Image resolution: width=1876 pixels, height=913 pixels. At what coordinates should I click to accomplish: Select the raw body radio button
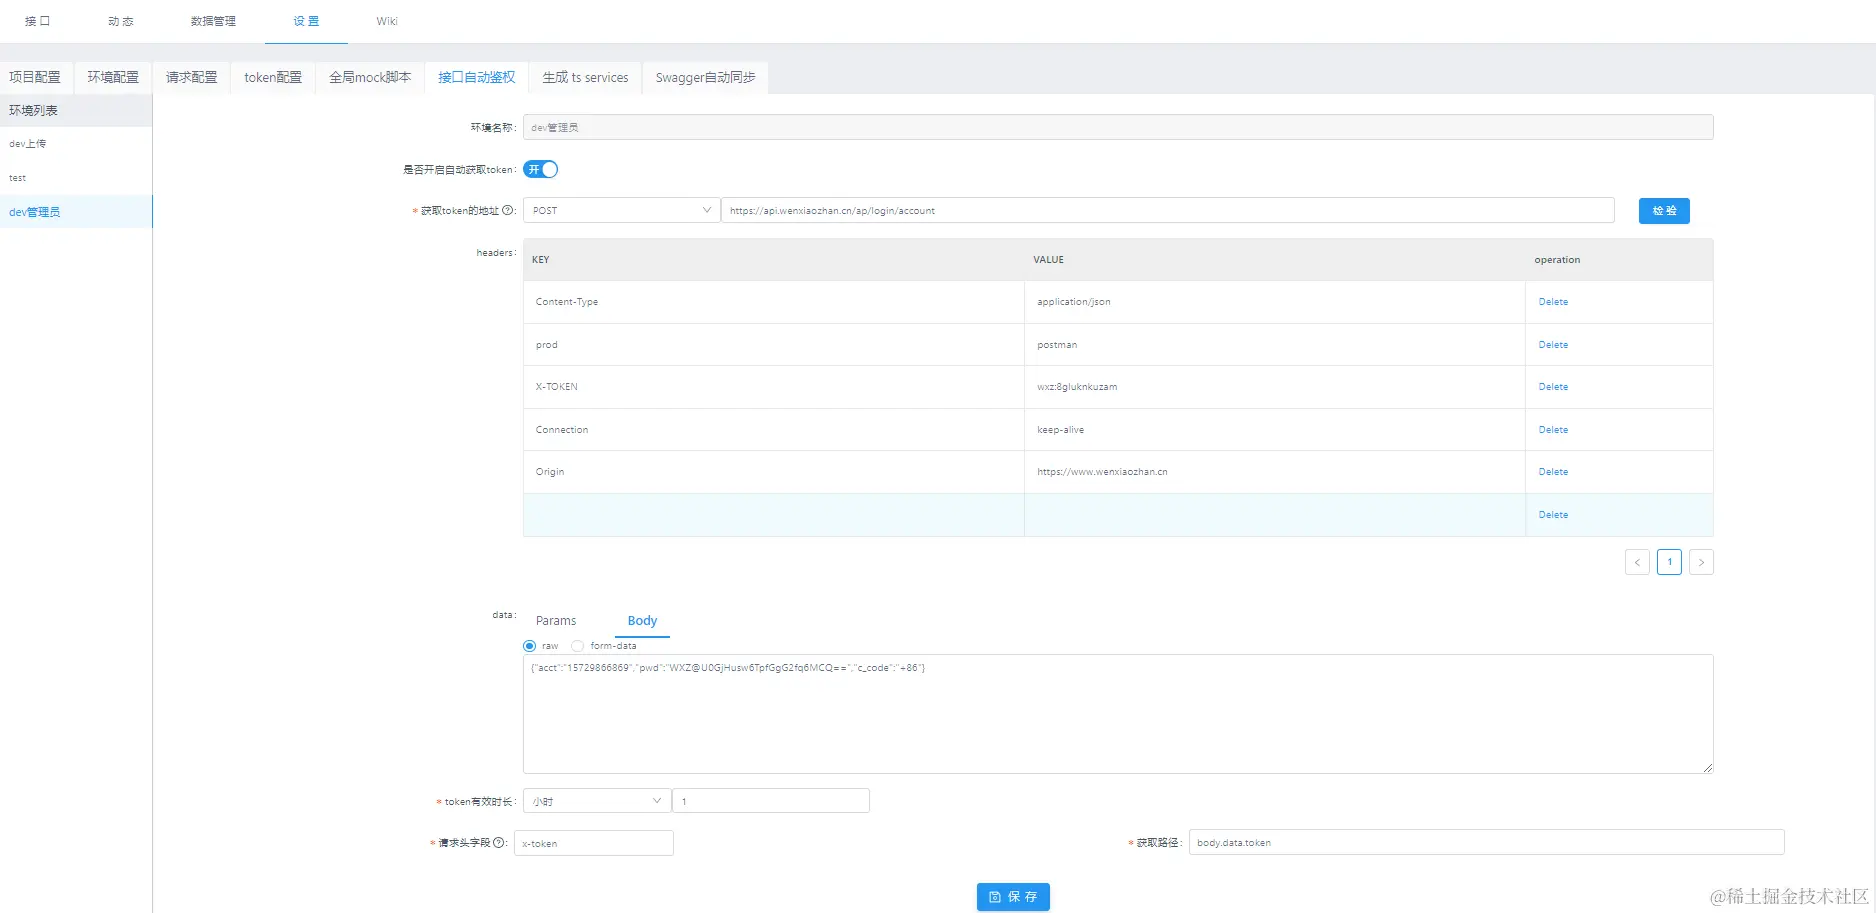click(x=529, y=646)
